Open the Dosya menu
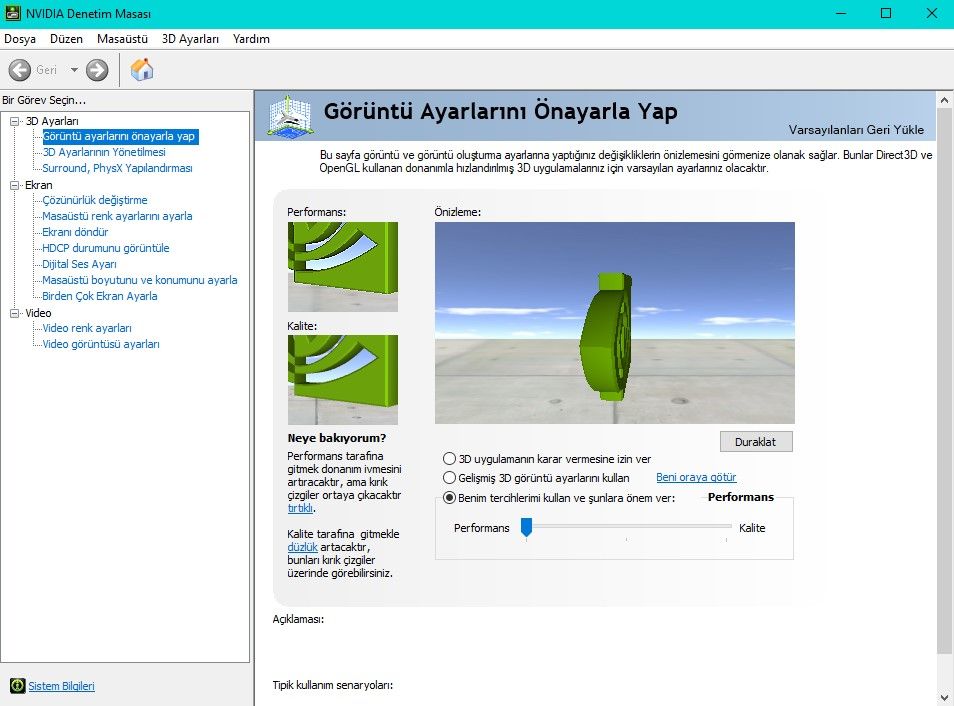Viewport: 954px width, 706px height. click(x=19, y=39)
